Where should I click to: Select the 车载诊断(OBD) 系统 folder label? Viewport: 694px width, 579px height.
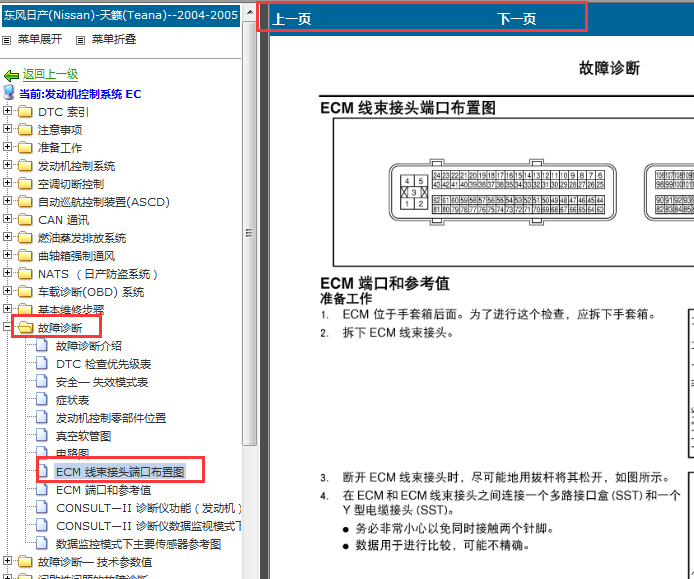click(x=91, y=292)
